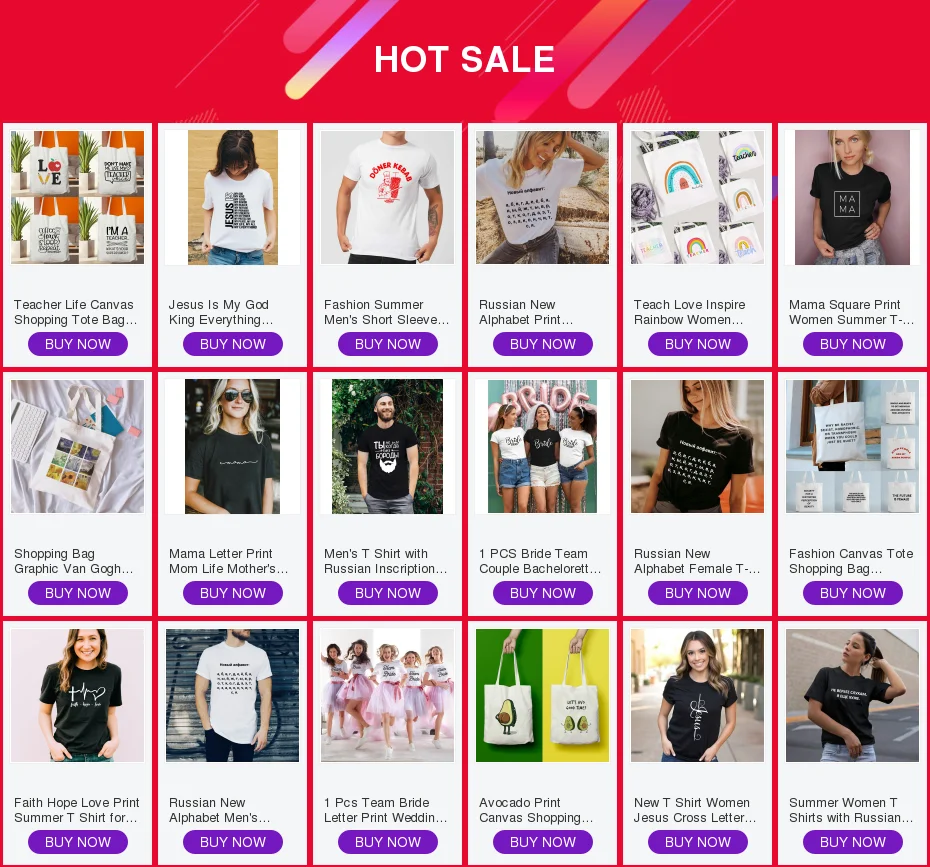930x867 pixels.
Task: Click BUY NOW under Faith Hope Love Print
Action: point(78,842)
